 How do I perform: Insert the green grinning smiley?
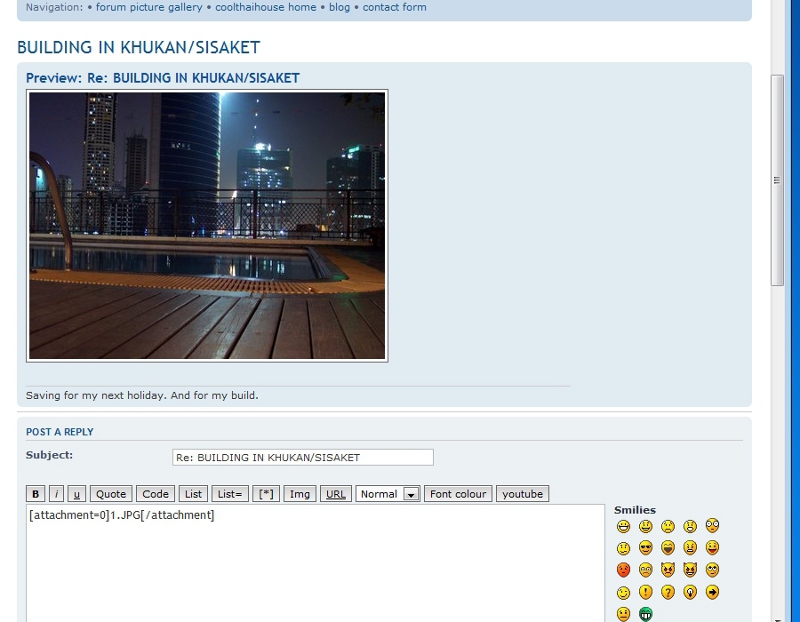tap(645, 614)
